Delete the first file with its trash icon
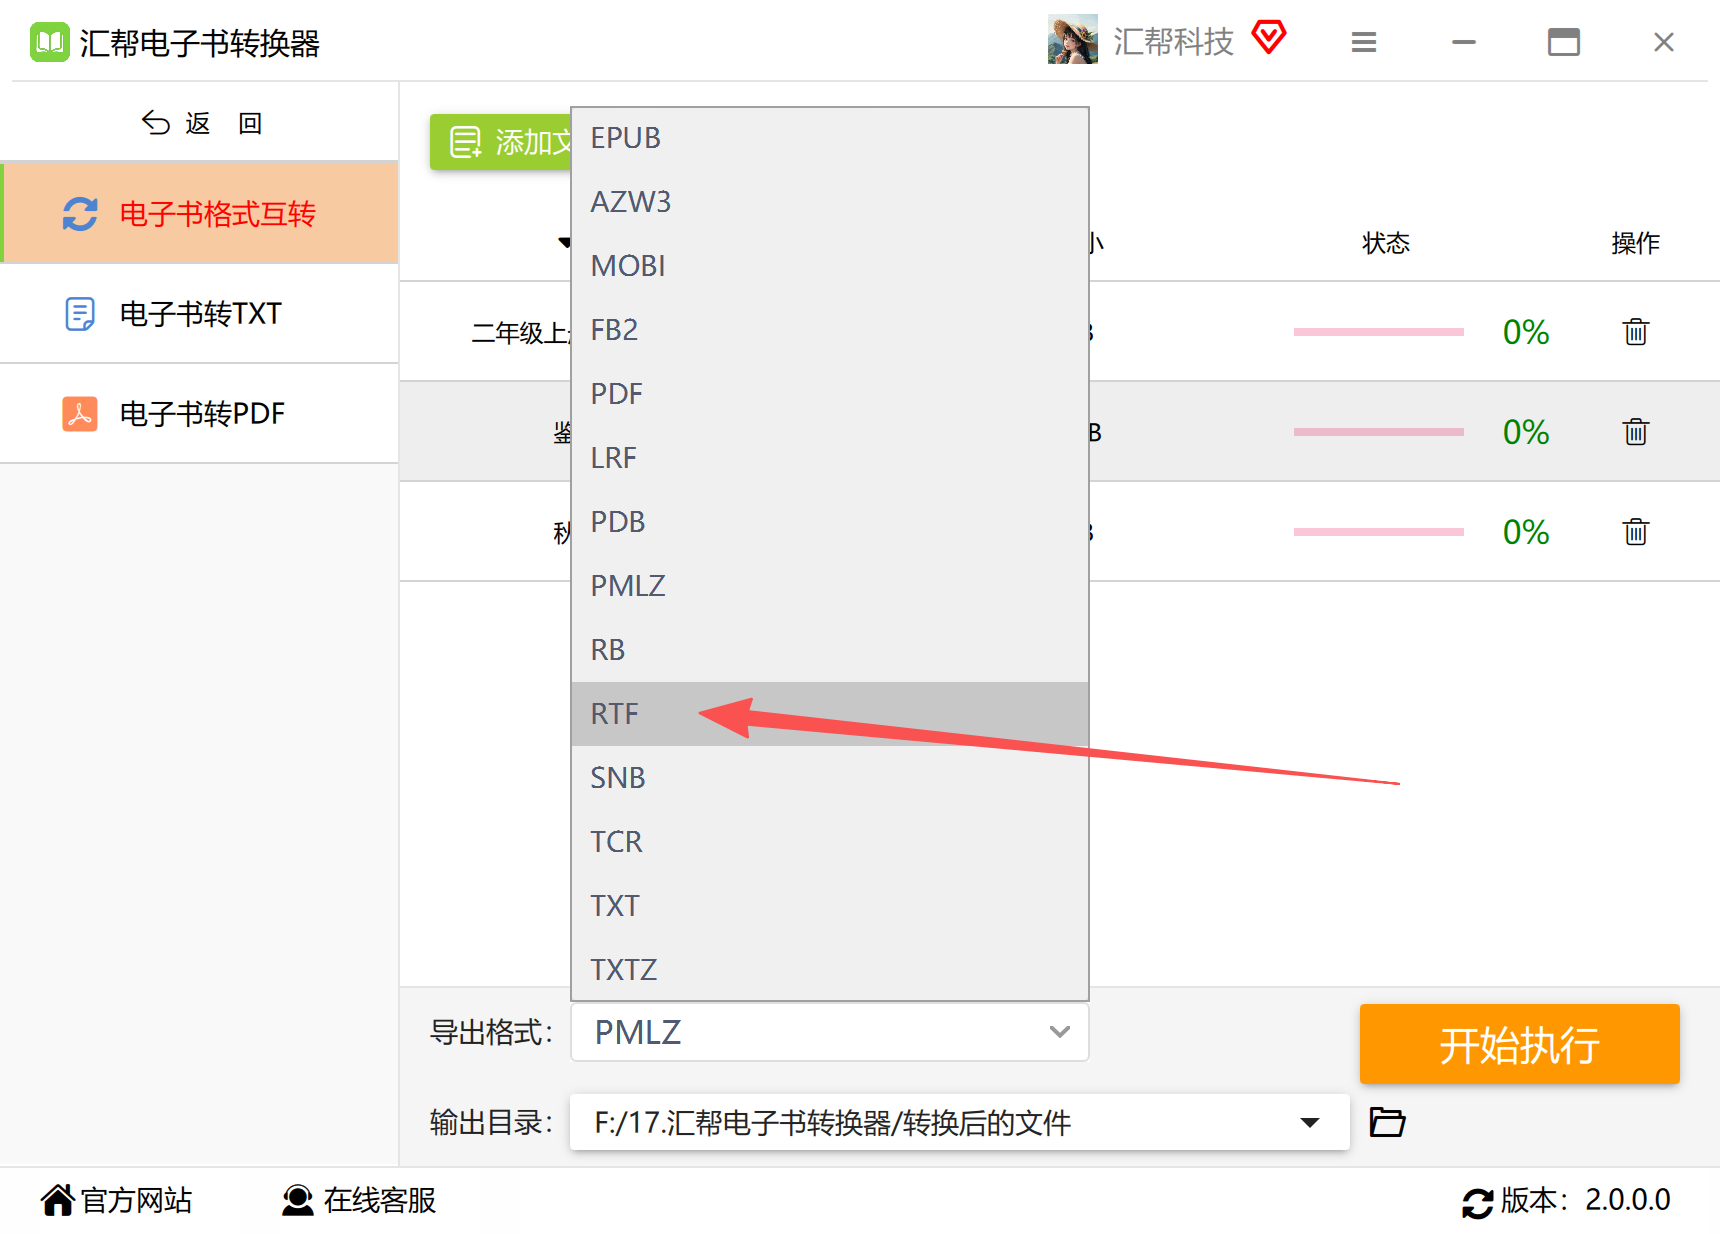The image size is (1720, 1234). pyautogui.click(x=1635, y=332)
